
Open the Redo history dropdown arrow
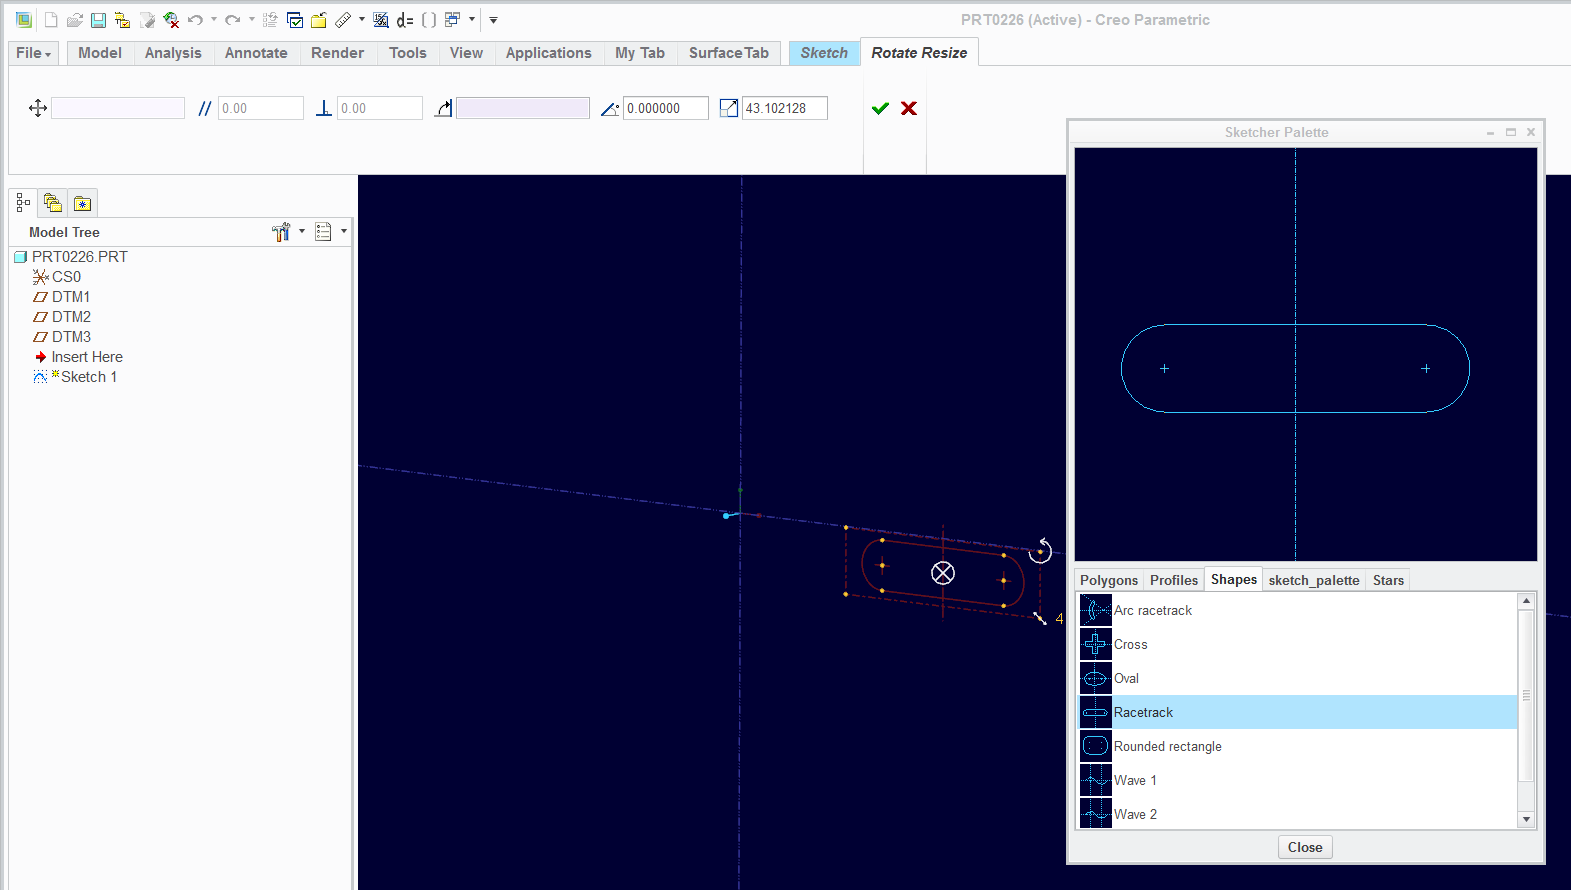click(x=251, y=20)
